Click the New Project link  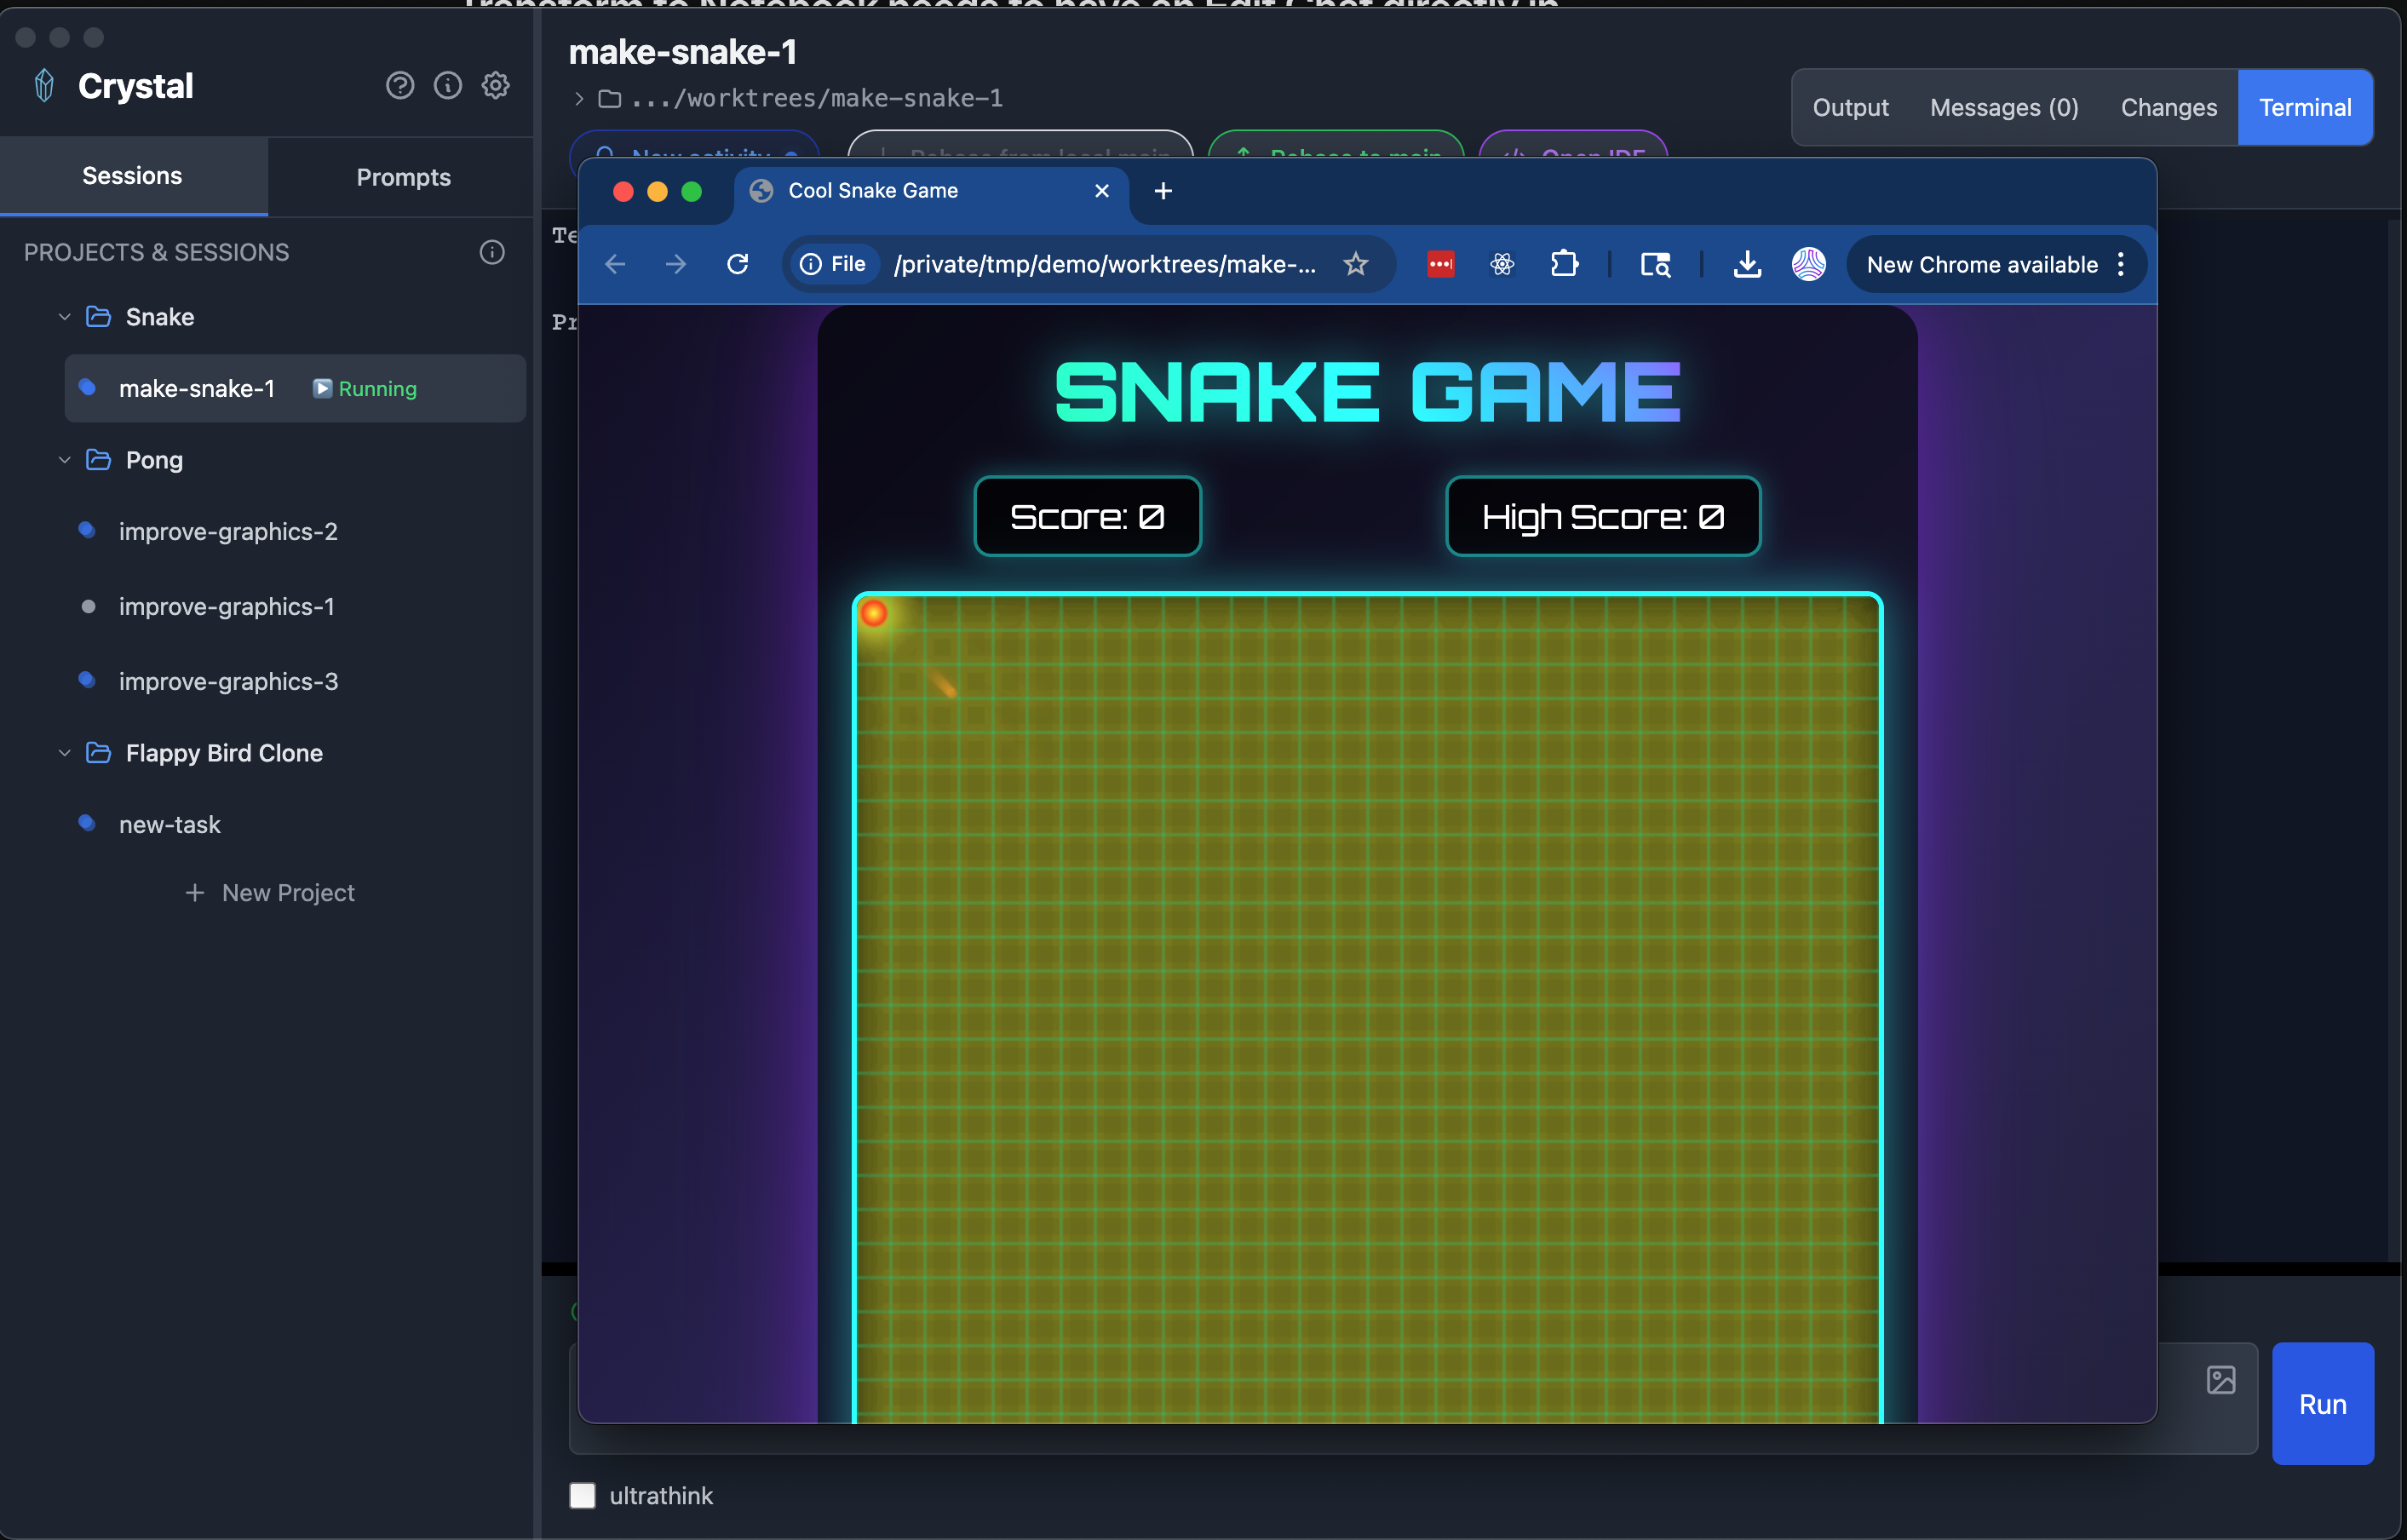click(271, 893)
